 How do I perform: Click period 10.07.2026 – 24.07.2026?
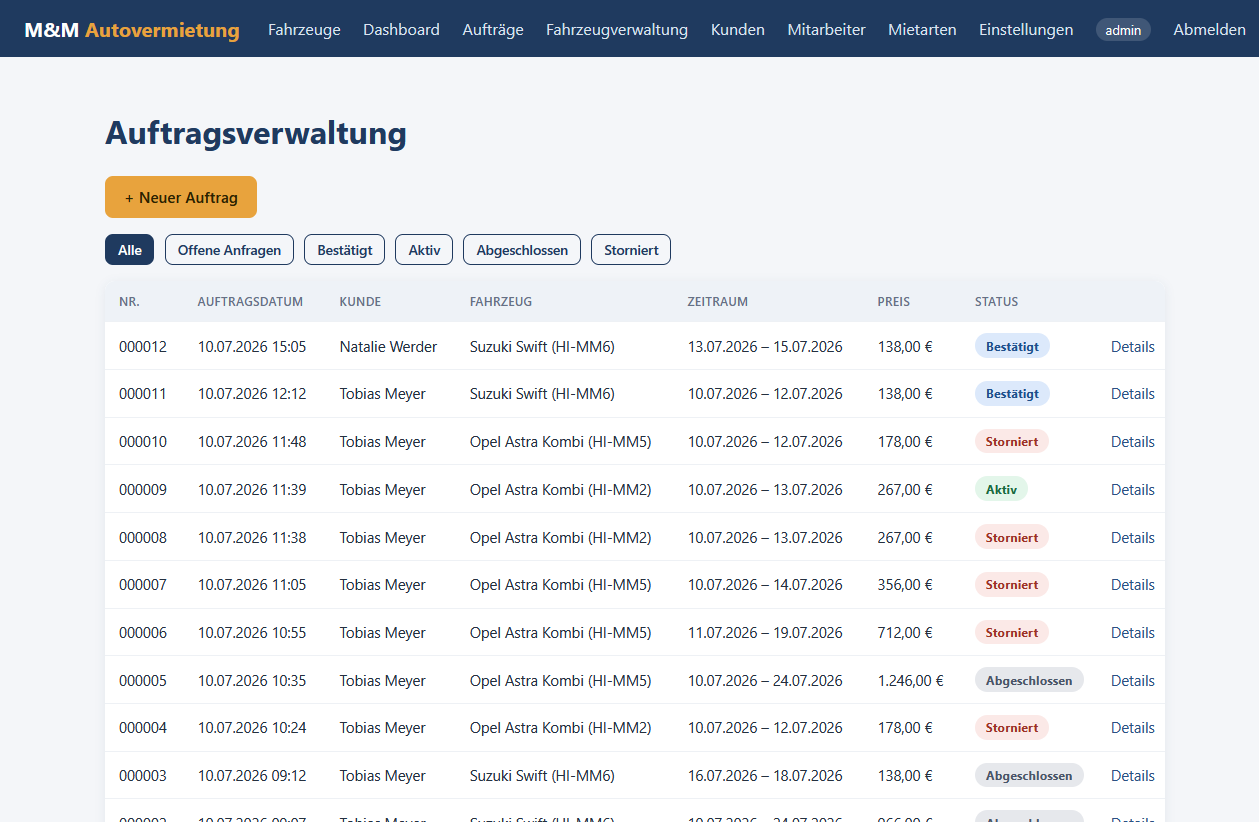point(765,681)
